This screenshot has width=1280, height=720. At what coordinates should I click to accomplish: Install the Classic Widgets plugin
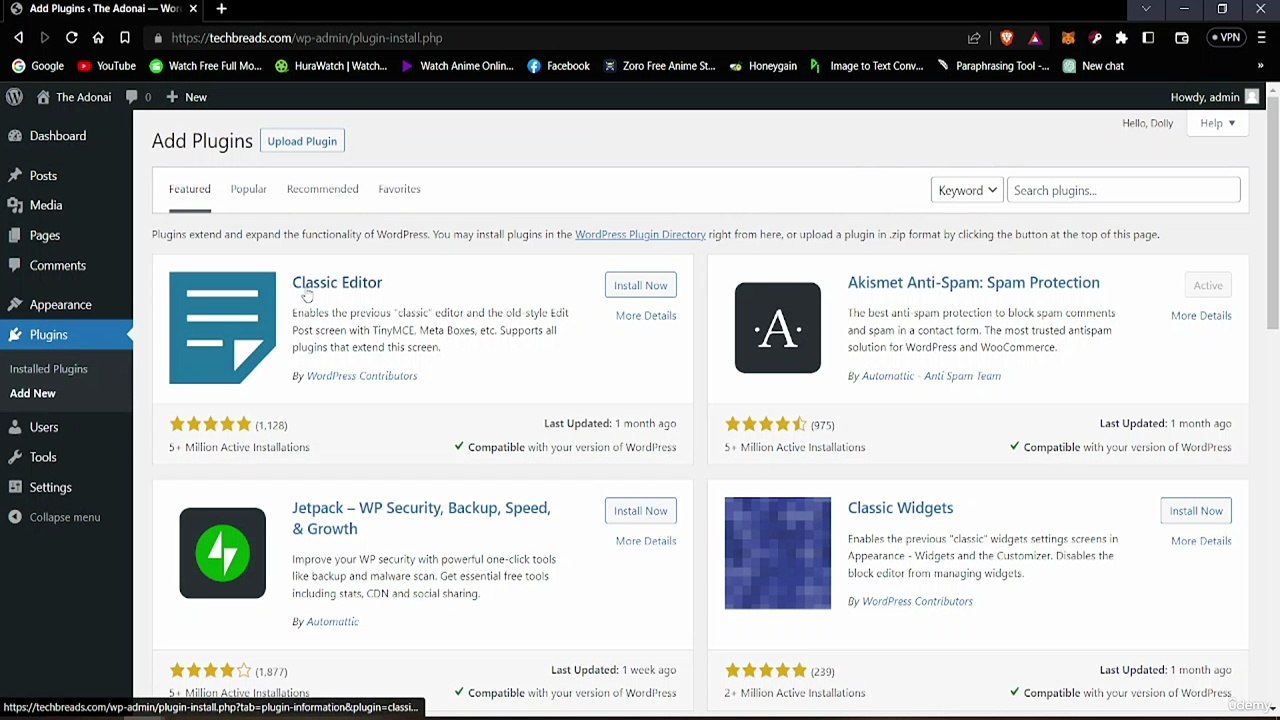[x=1196, y=510]
